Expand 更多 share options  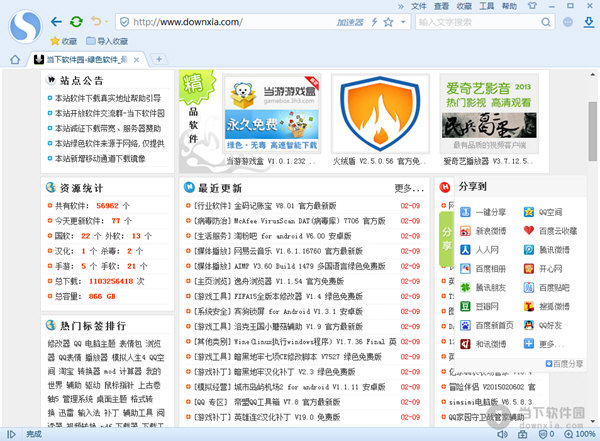point(544,344)
